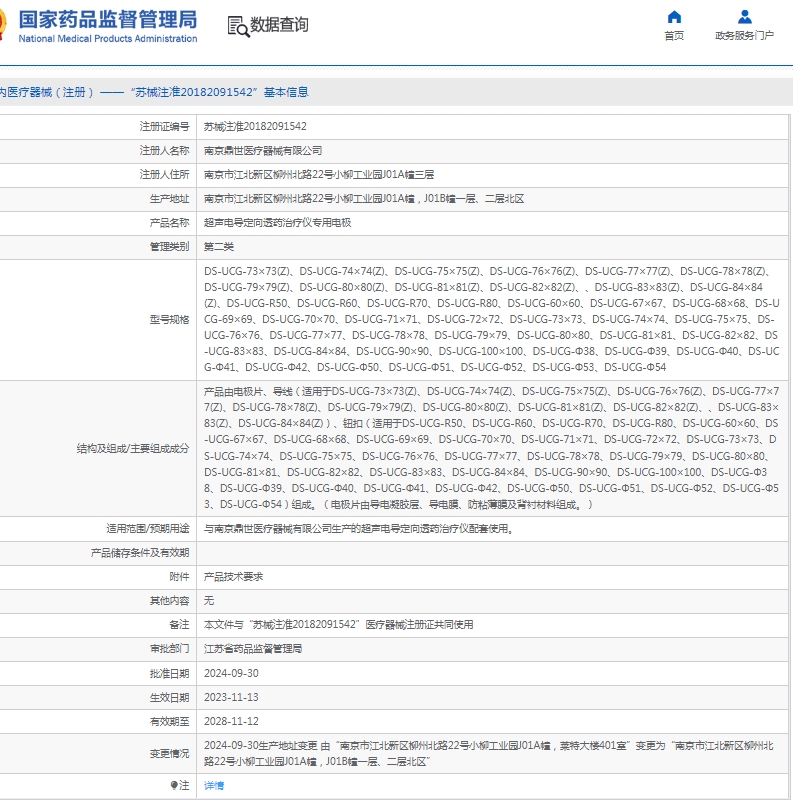This screenshot has width=793, height=806.
Task: Select the 无 value in 其他内容 row
Action: [x=209, y=600]
